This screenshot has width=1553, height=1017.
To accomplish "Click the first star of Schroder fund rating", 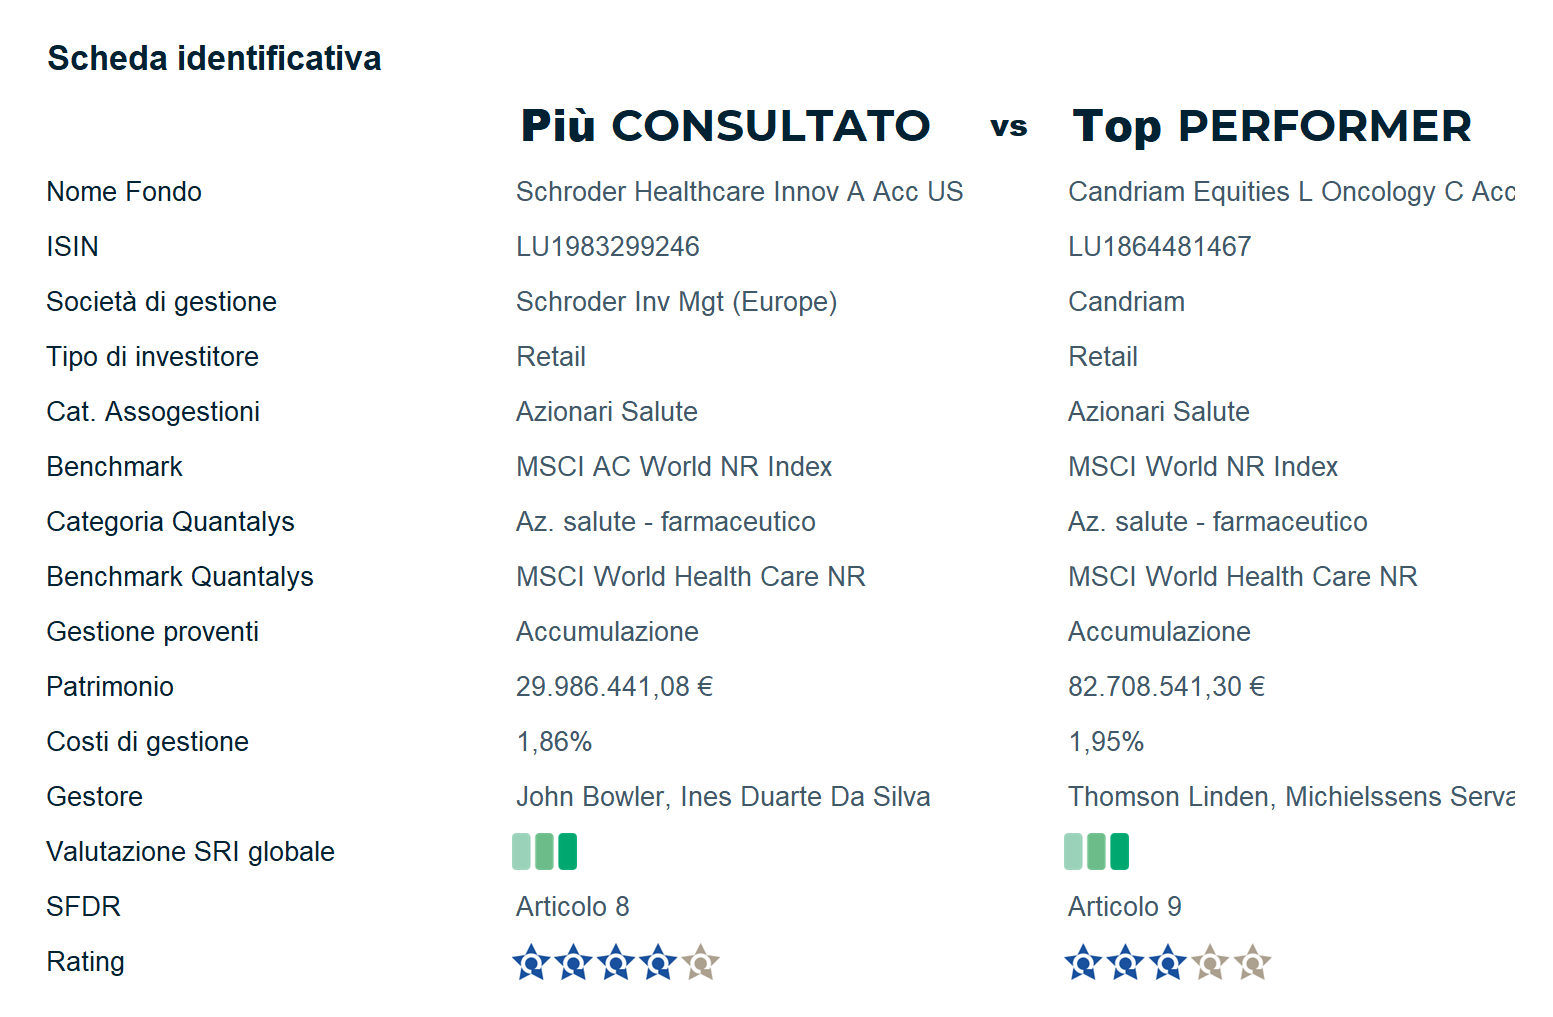I will pyautogui.click(x=531, y=963).
